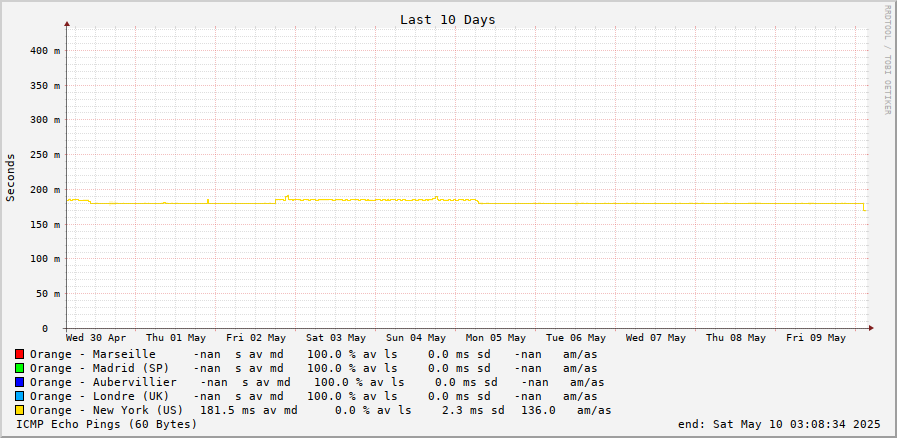Image resolution: width=897 pixels, height=438 pixels.
Task: Click the X-axis arrowhead at right end
Action: [x=871, y=328]
